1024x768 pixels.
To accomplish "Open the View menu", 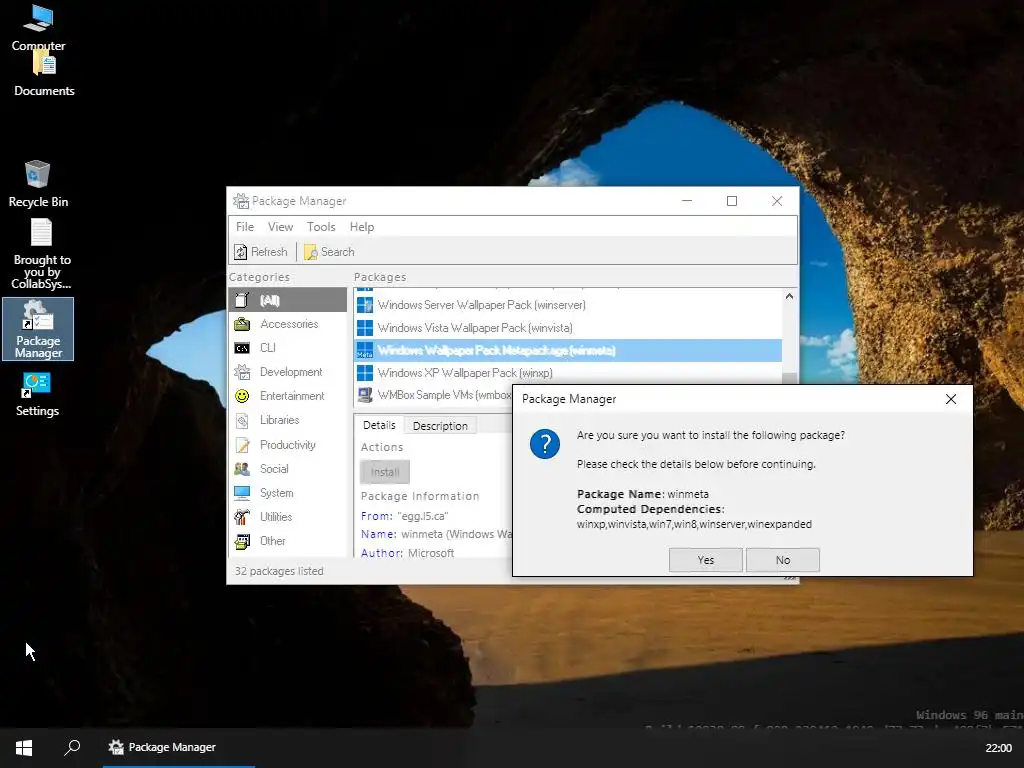I will [x=280, y=227].
